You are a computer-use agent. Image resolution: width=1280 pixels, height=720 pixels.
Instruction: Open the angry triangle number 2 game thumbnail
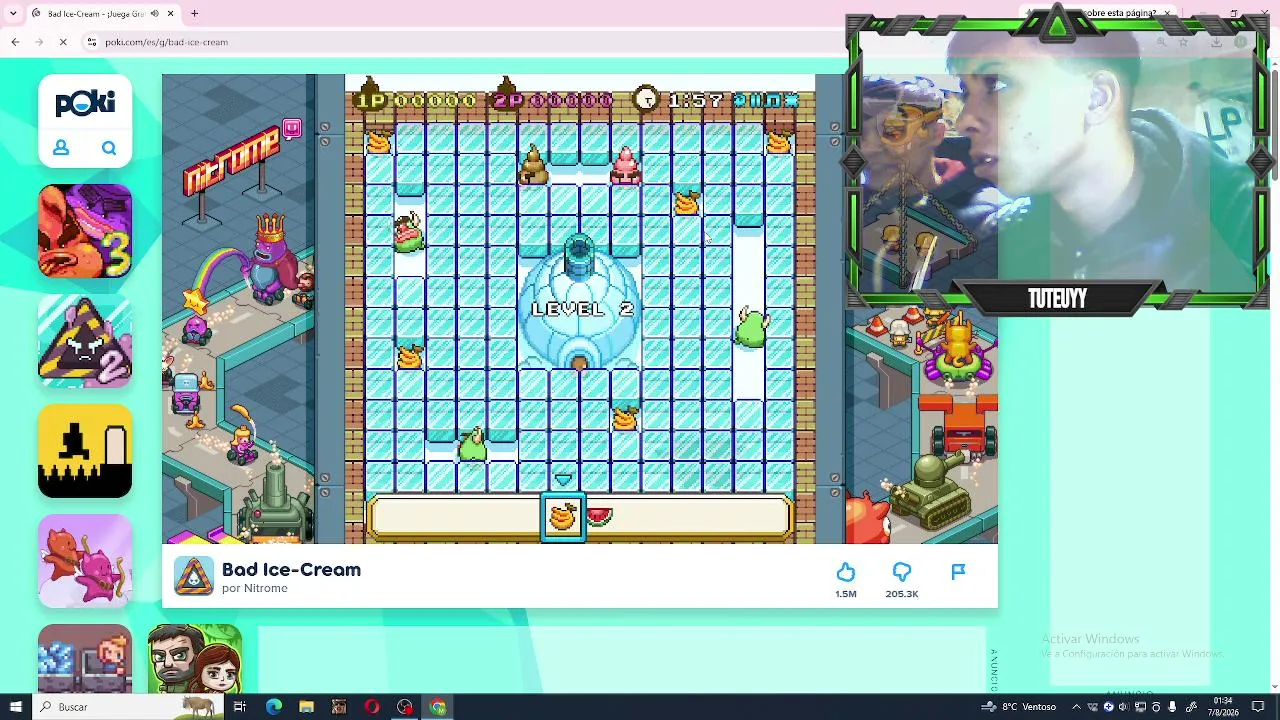pos(85,341)
